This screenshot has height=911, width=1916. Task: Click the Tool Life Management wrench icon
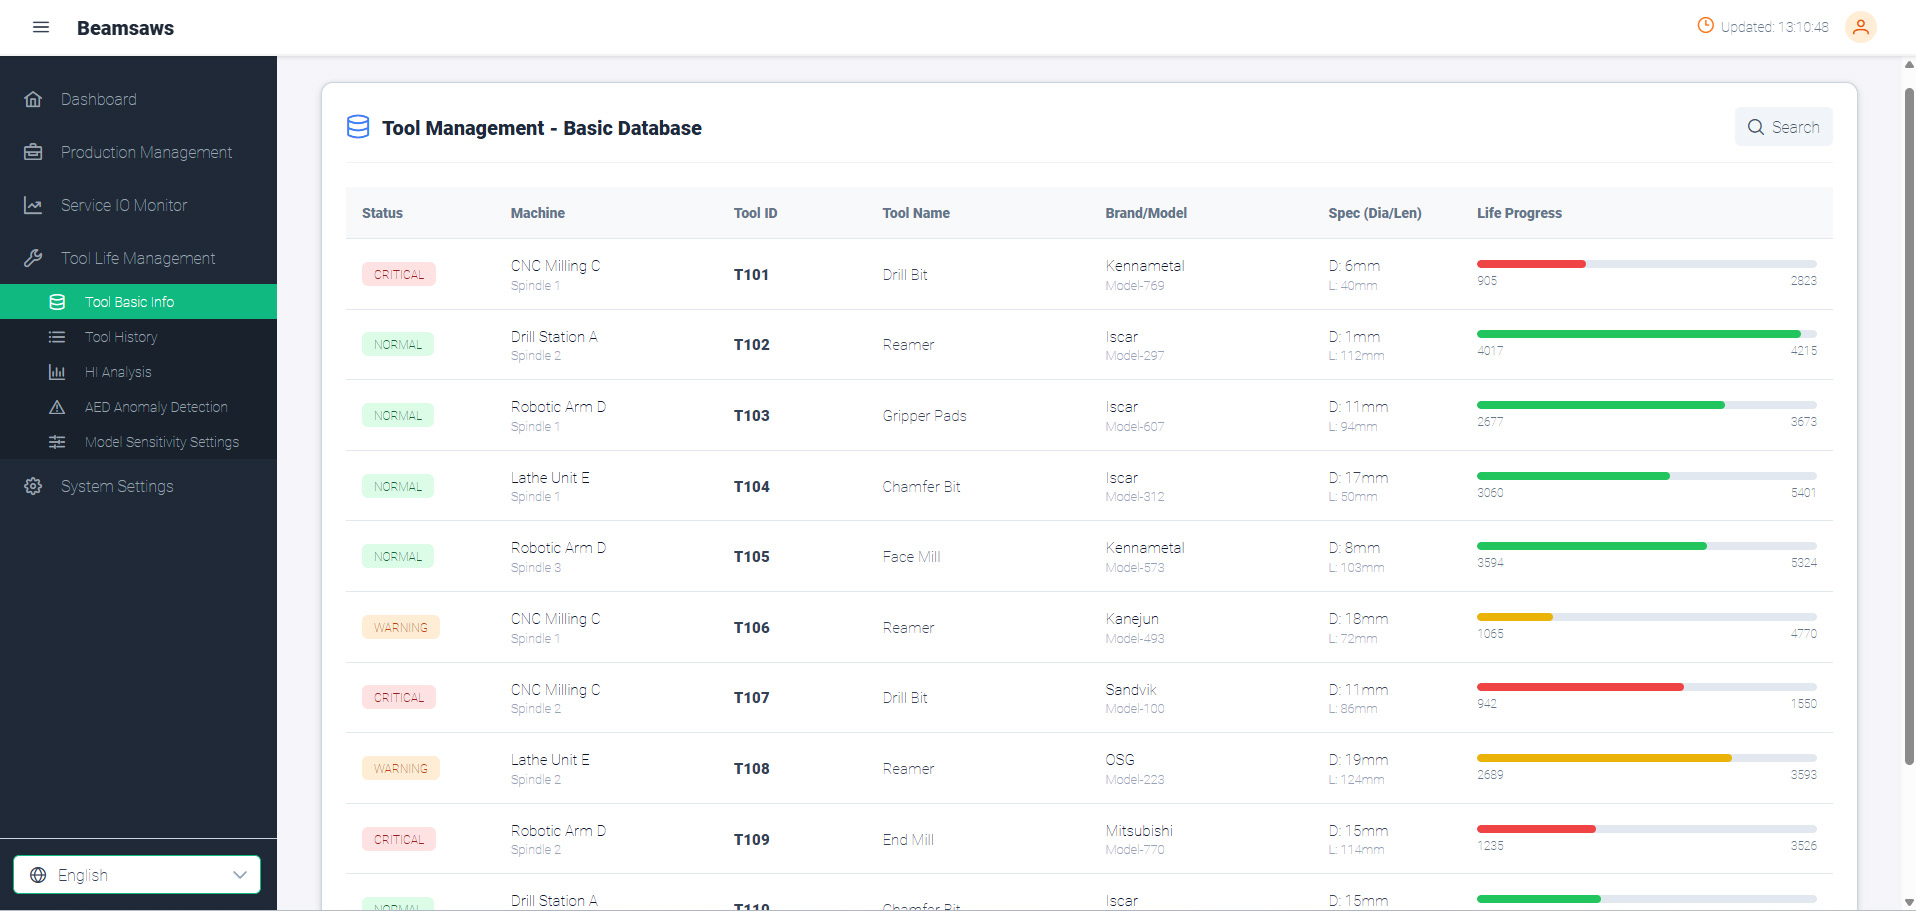[33, 258]
